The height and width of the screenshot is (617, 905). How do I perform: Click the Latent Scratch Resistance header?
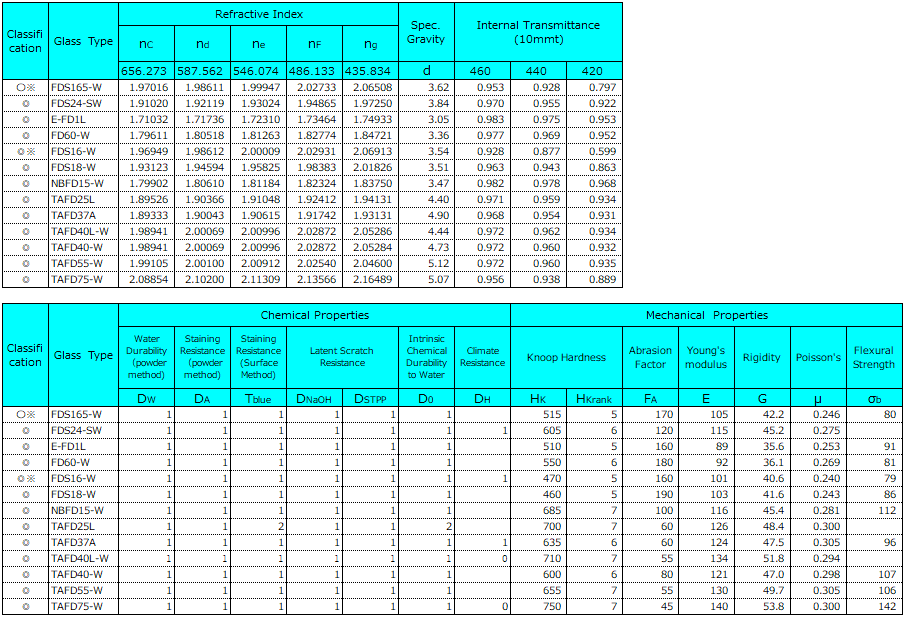(342, 357)
